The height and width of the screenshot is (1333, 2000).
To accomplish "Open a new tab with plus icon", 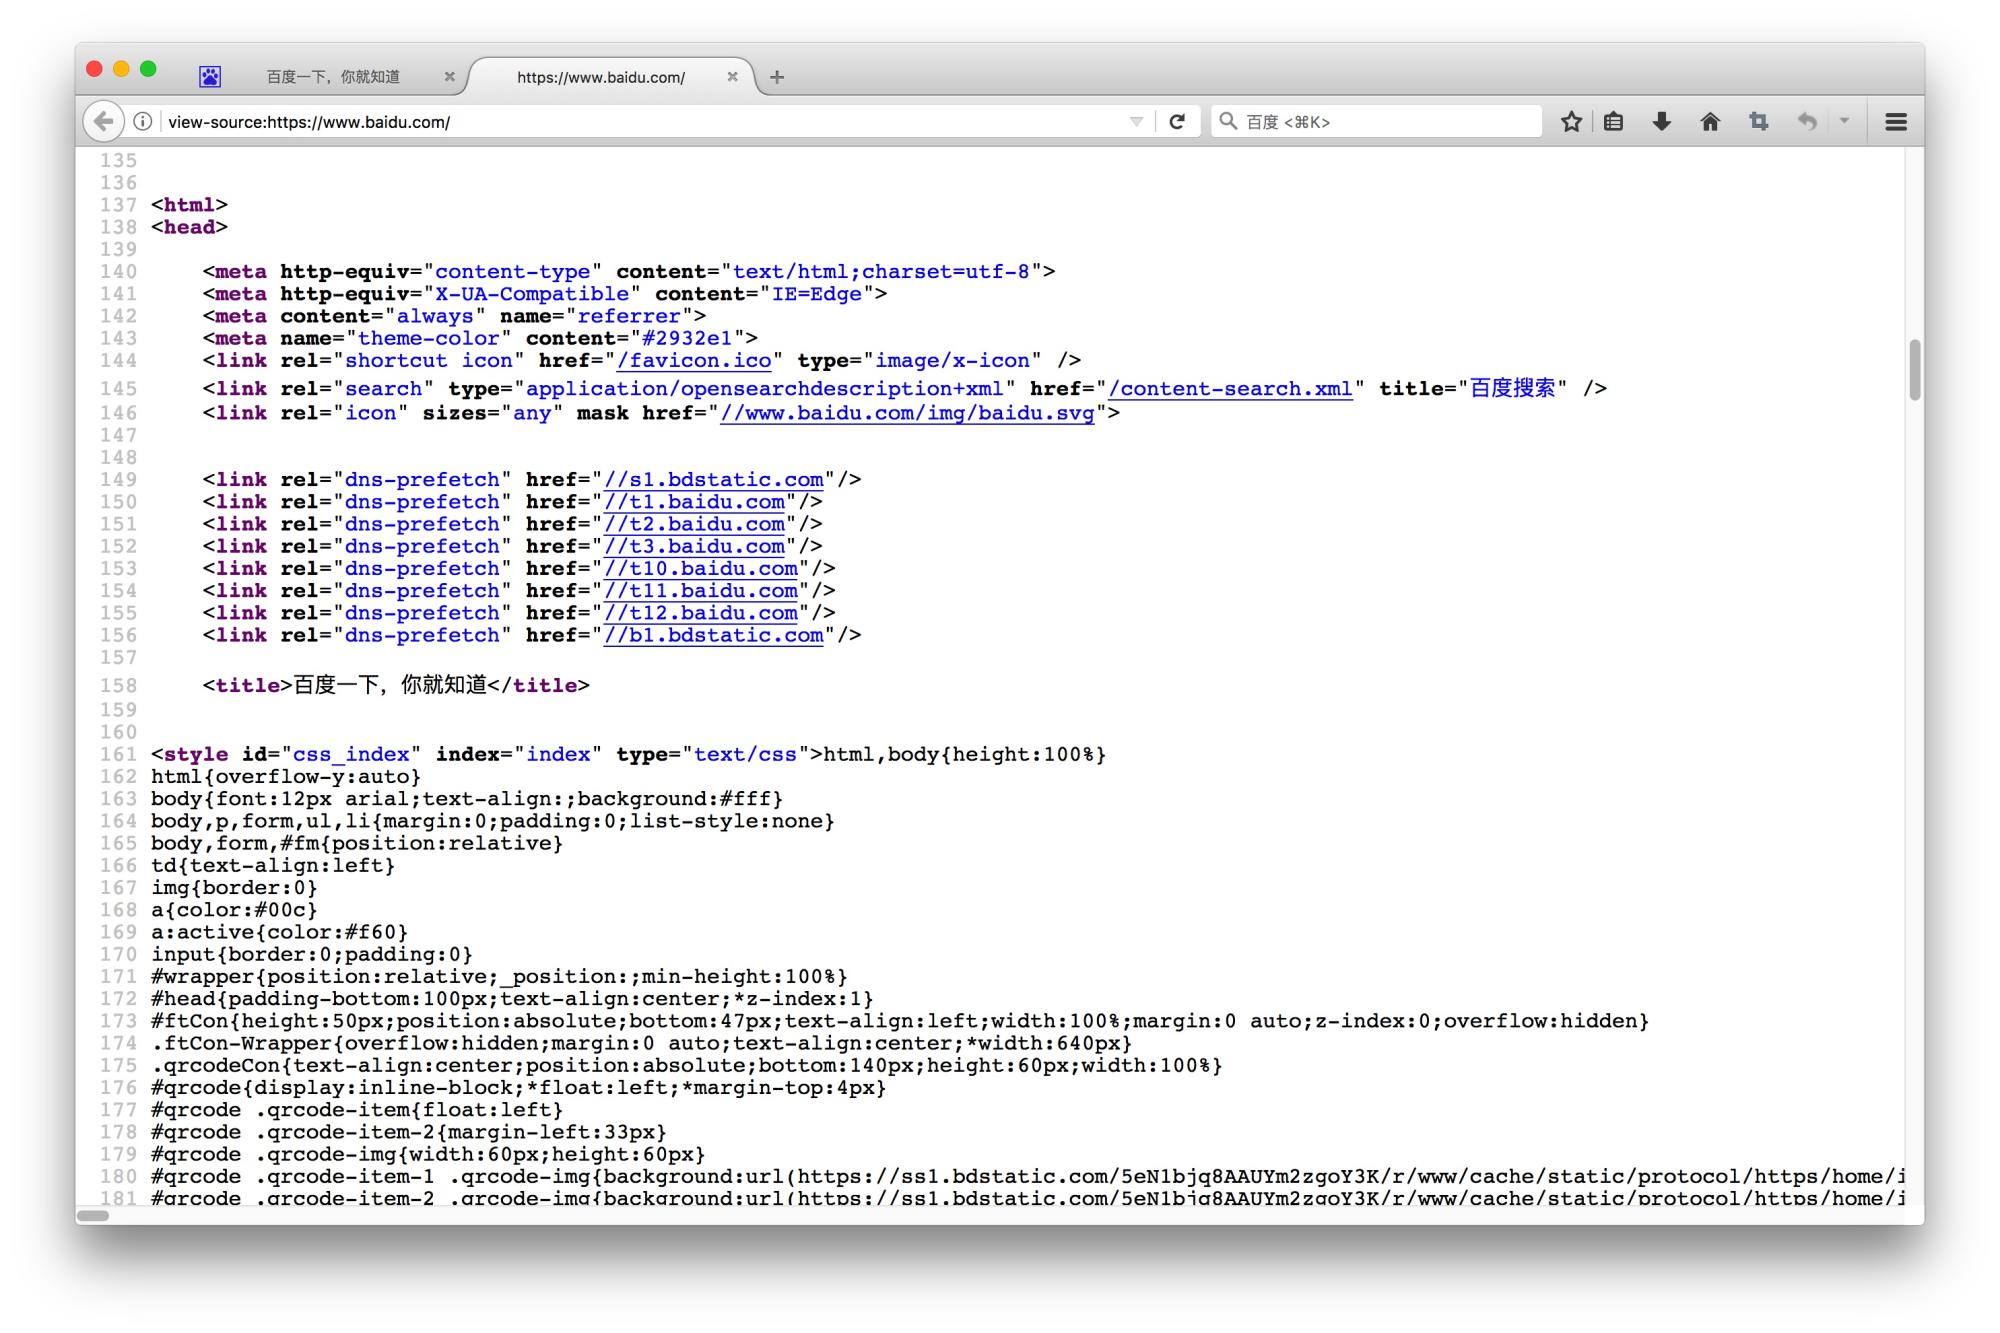I will coord(777,77).
